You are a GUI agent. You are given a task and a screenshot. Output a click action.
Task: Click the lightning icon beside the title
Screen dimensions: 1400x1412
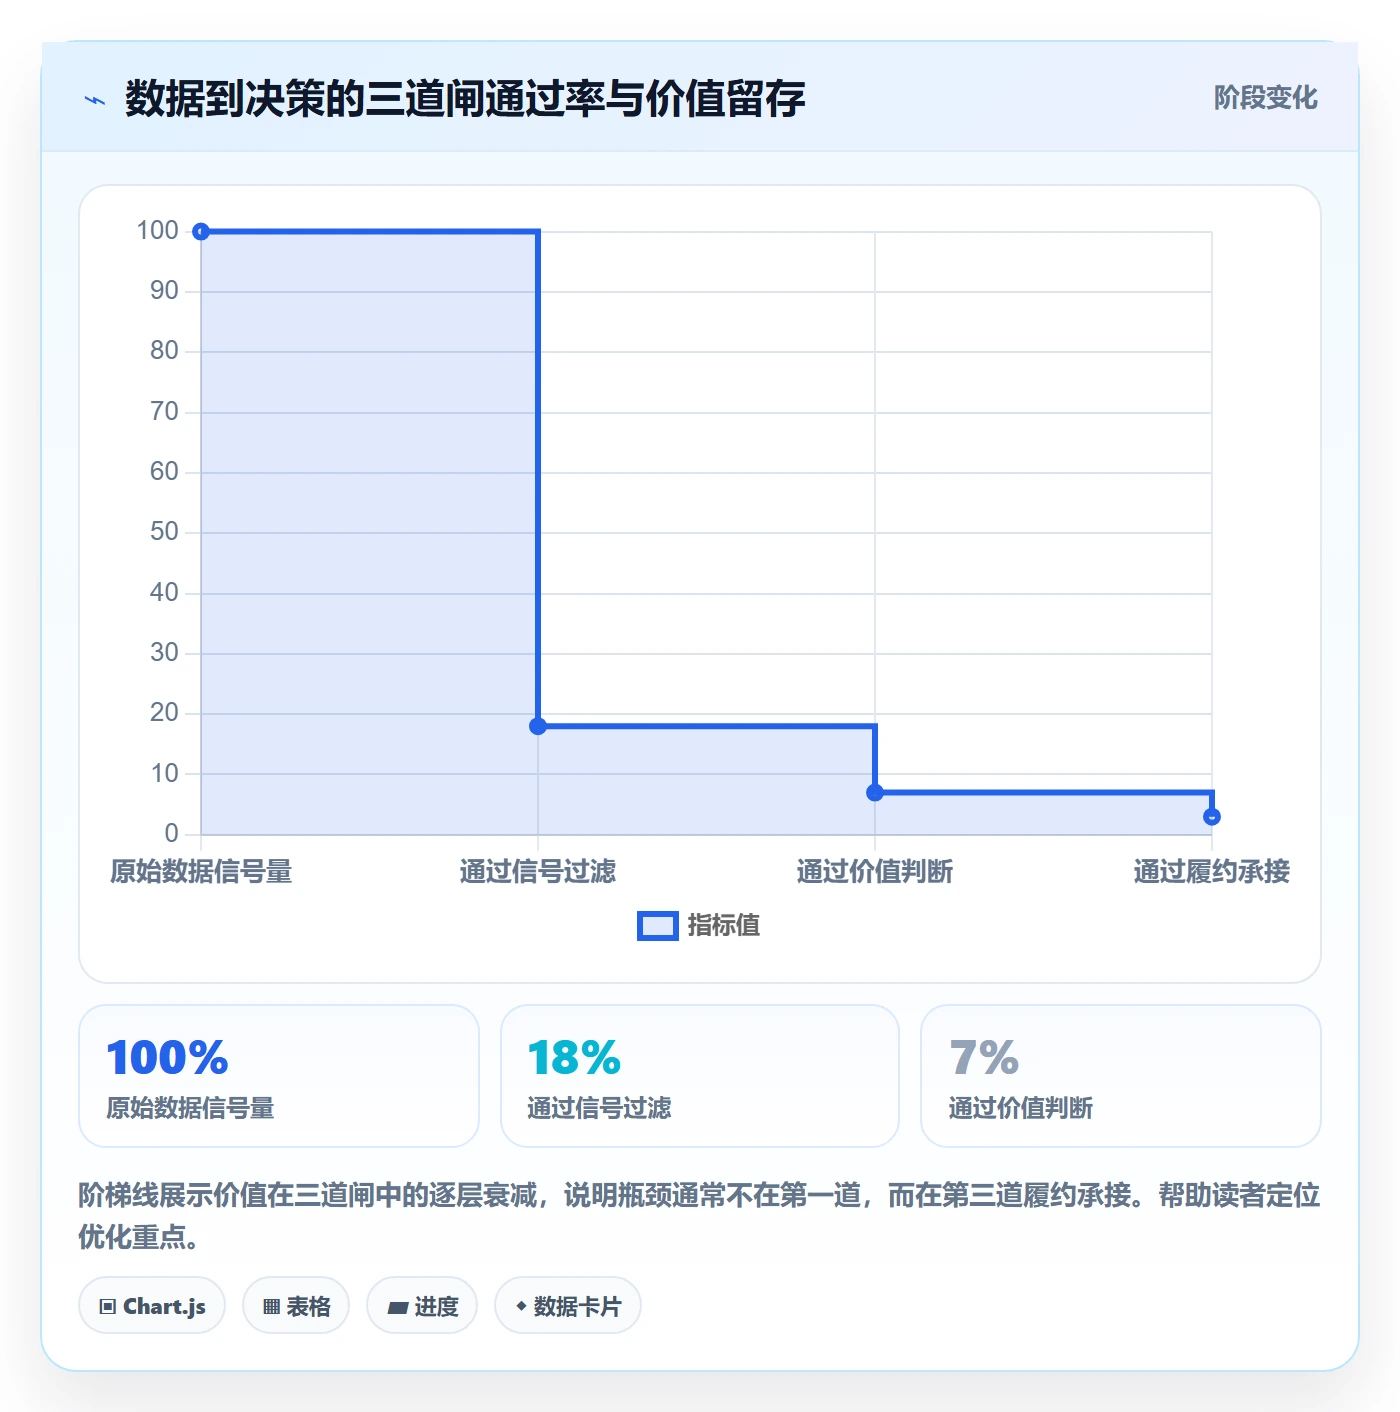pyautogui.click(x=95, y=100)
